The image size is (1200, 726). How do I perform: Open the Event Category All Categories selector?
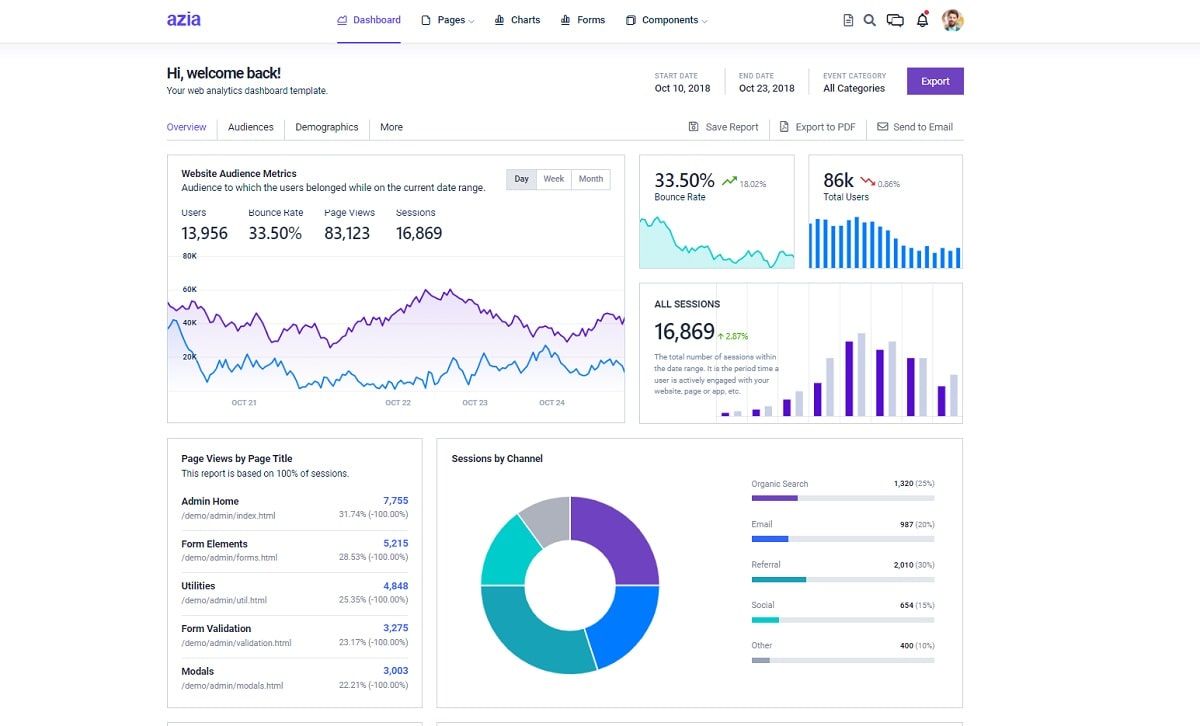point(853,88)
